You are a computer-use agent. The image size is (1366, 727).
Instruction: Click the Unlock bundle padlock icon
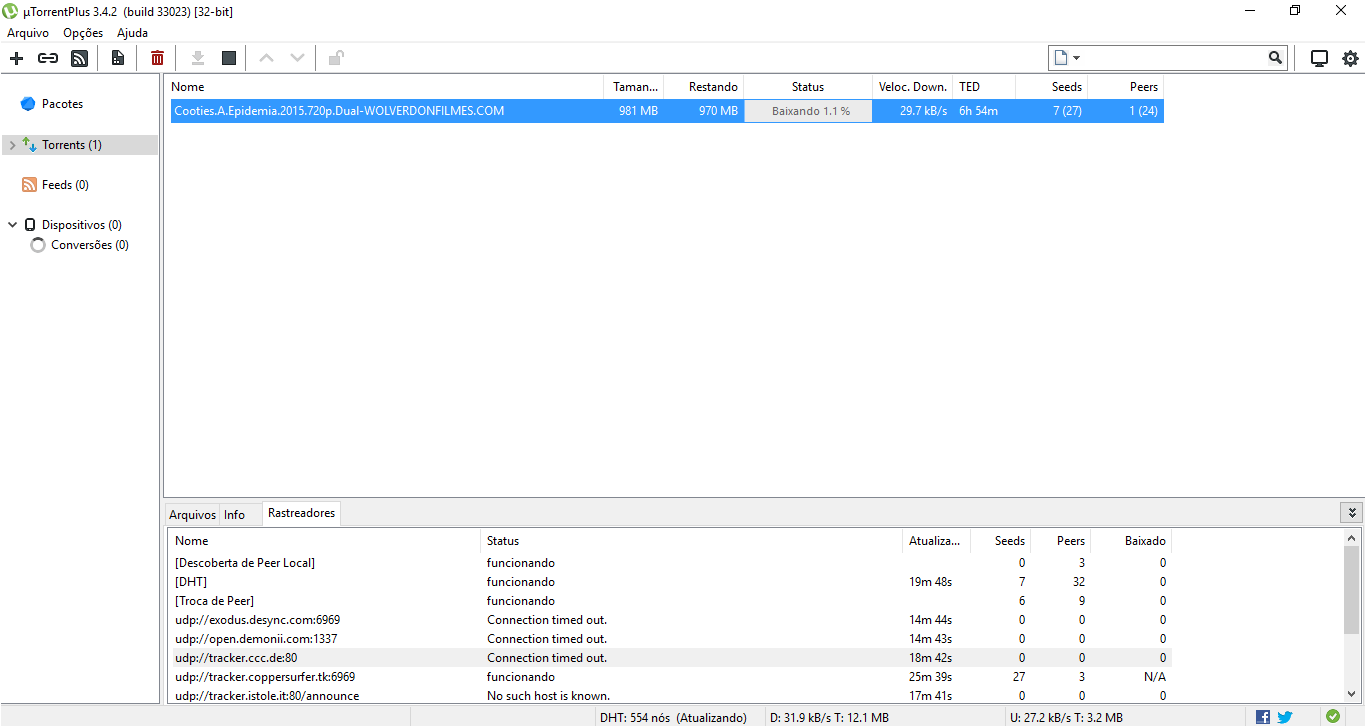coord(337,58)
